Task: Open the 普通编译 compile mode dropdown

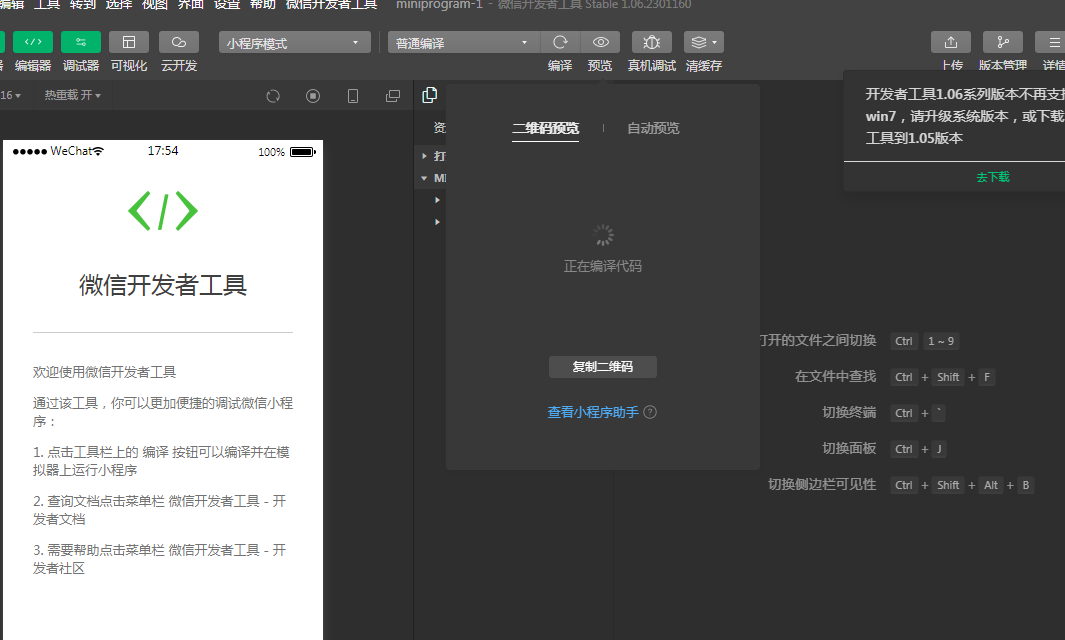Action: coord(464,43)
